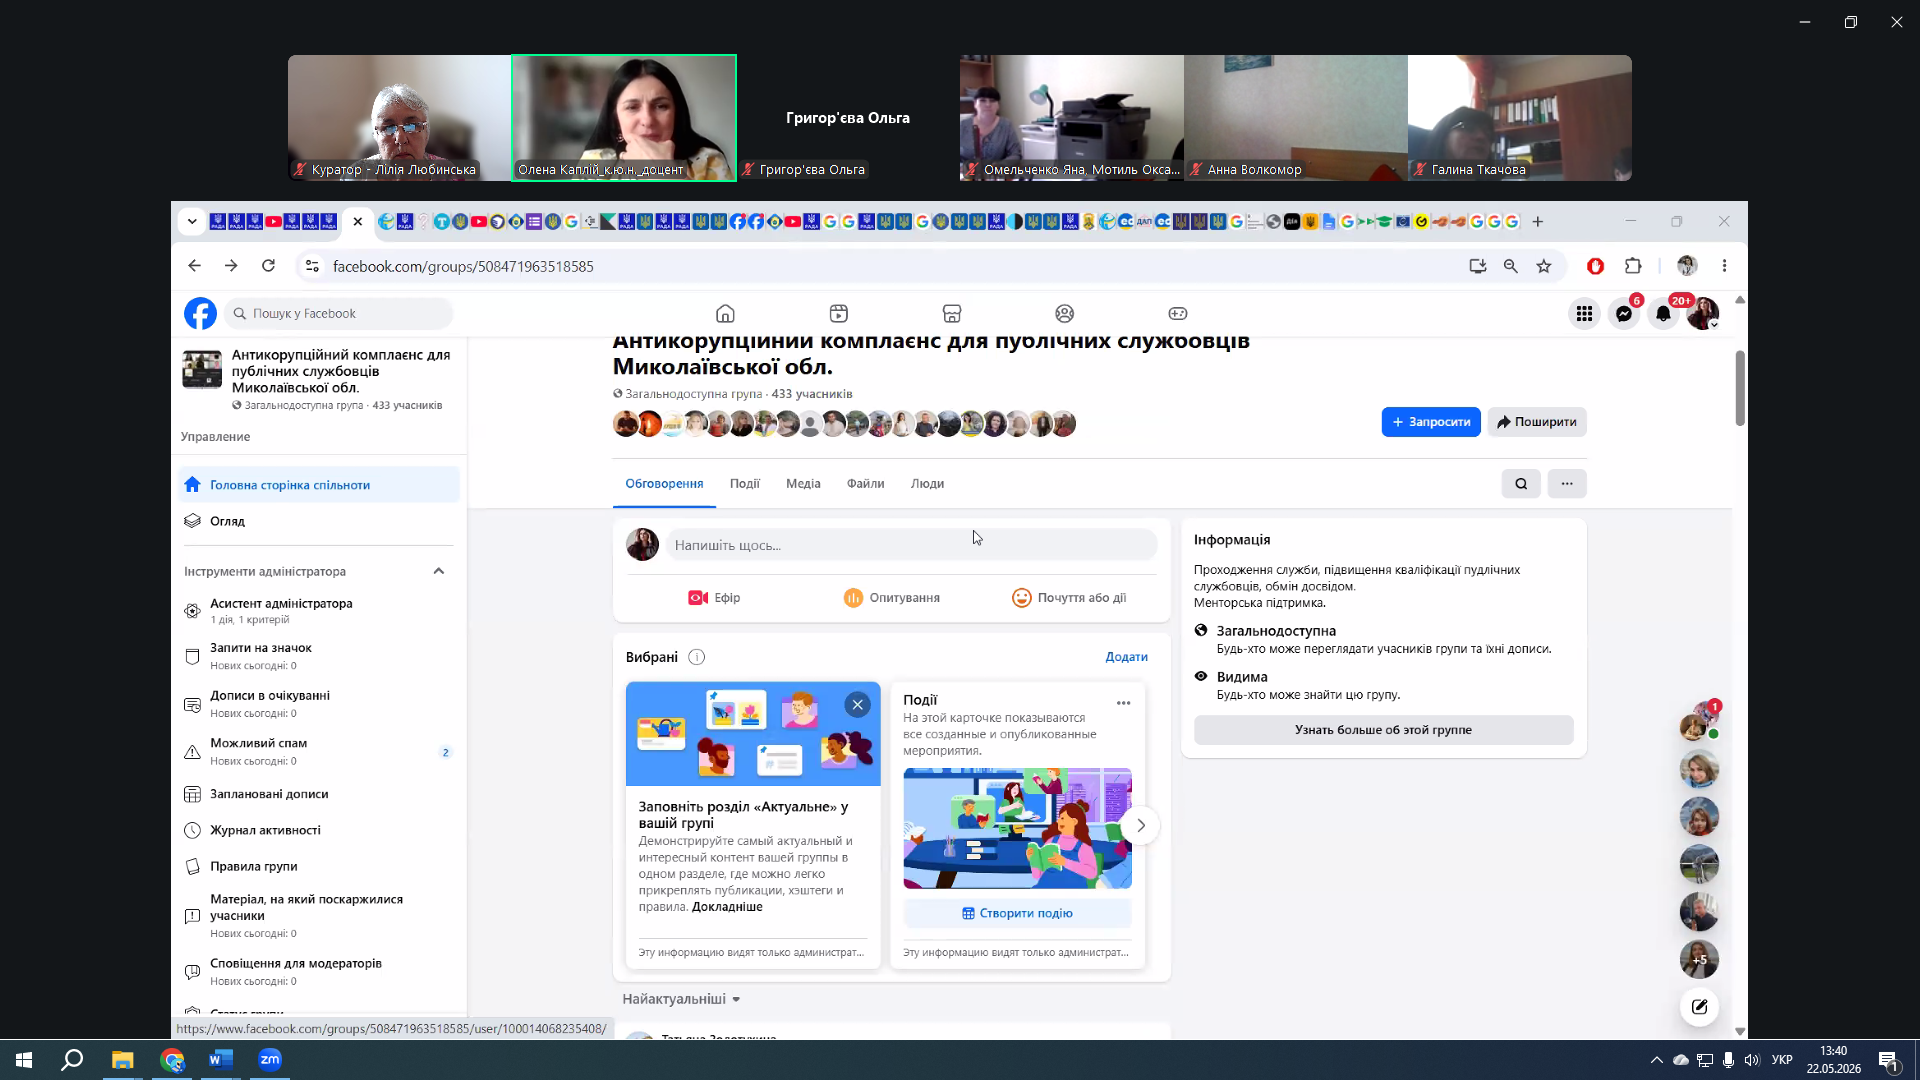Open Правила групи
The height and width of the screenshot is (1080, 1920).
(x=319, y=866)
